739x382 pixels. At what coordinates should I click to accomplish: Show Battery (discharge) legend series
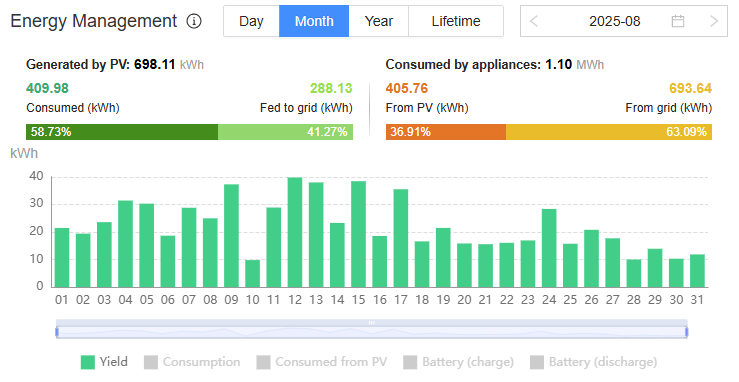593,362
